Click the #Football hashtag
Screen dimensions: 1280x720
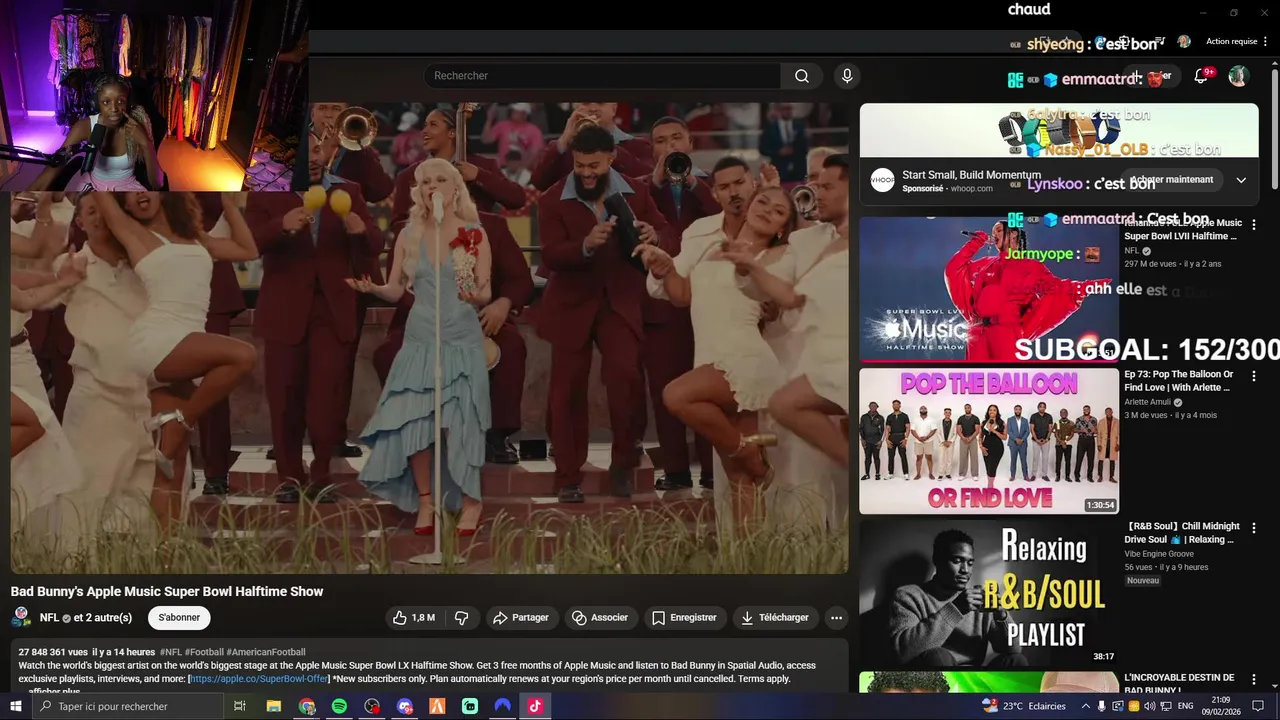pyautogui.click(x=204, y=652)
